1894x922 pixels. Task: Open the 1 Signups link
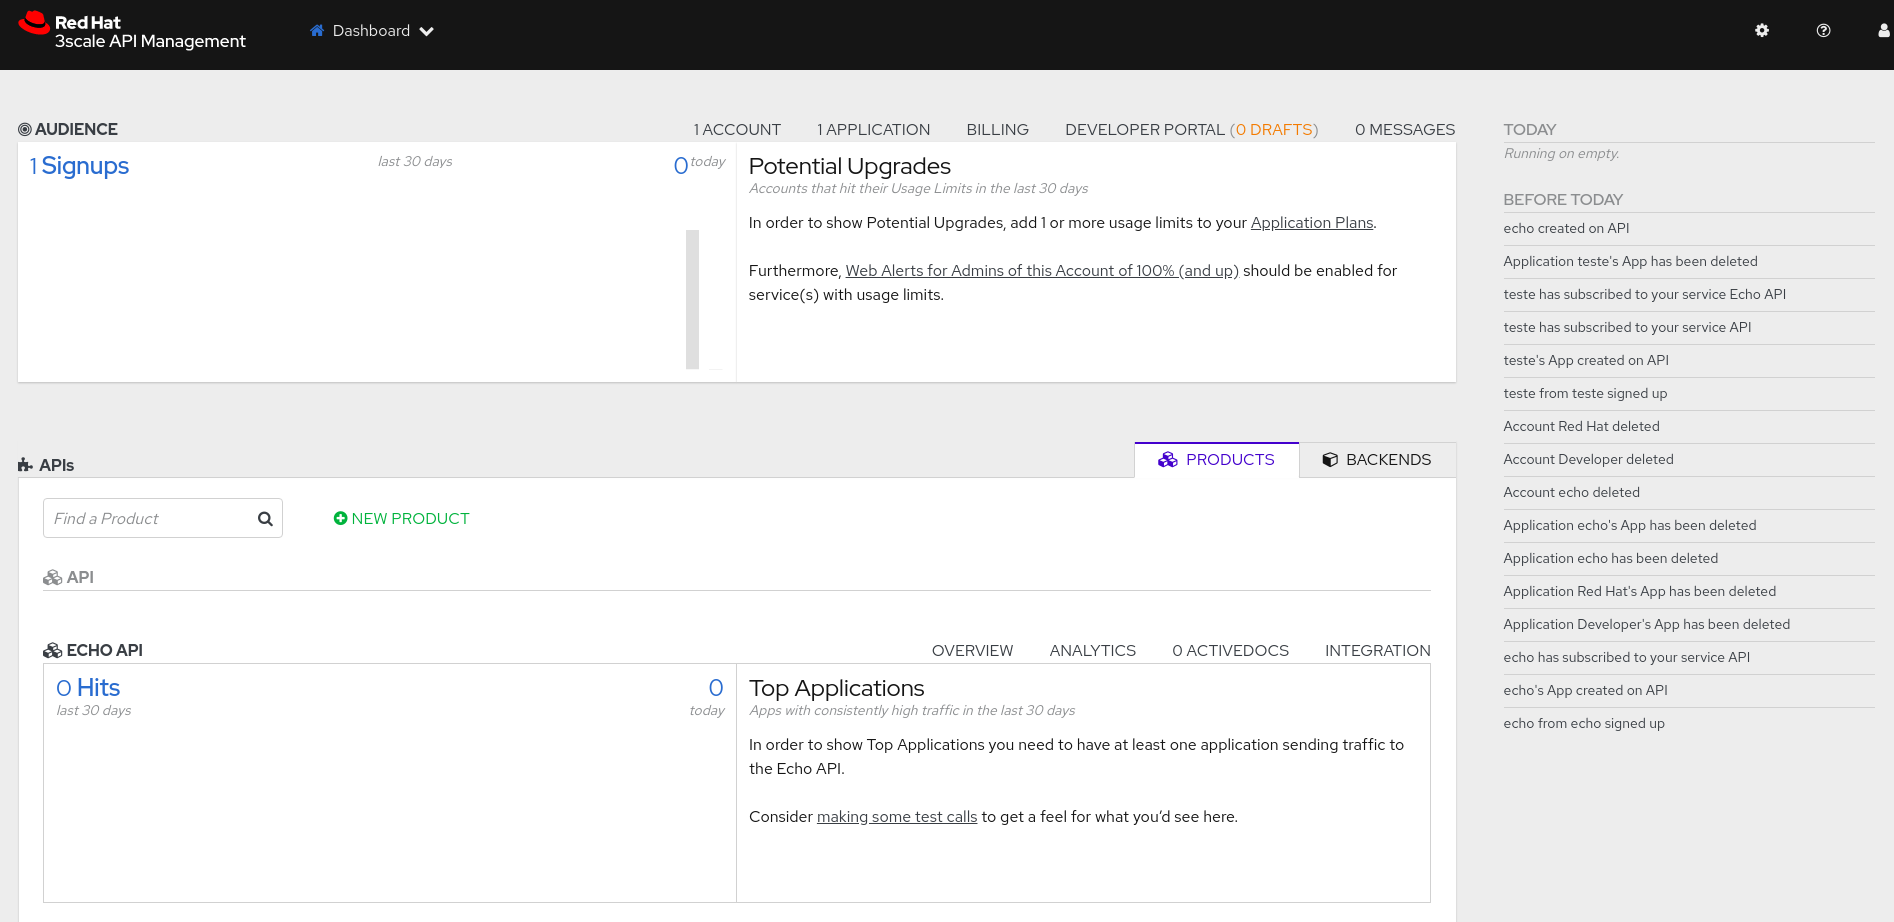tap(79, 166)
